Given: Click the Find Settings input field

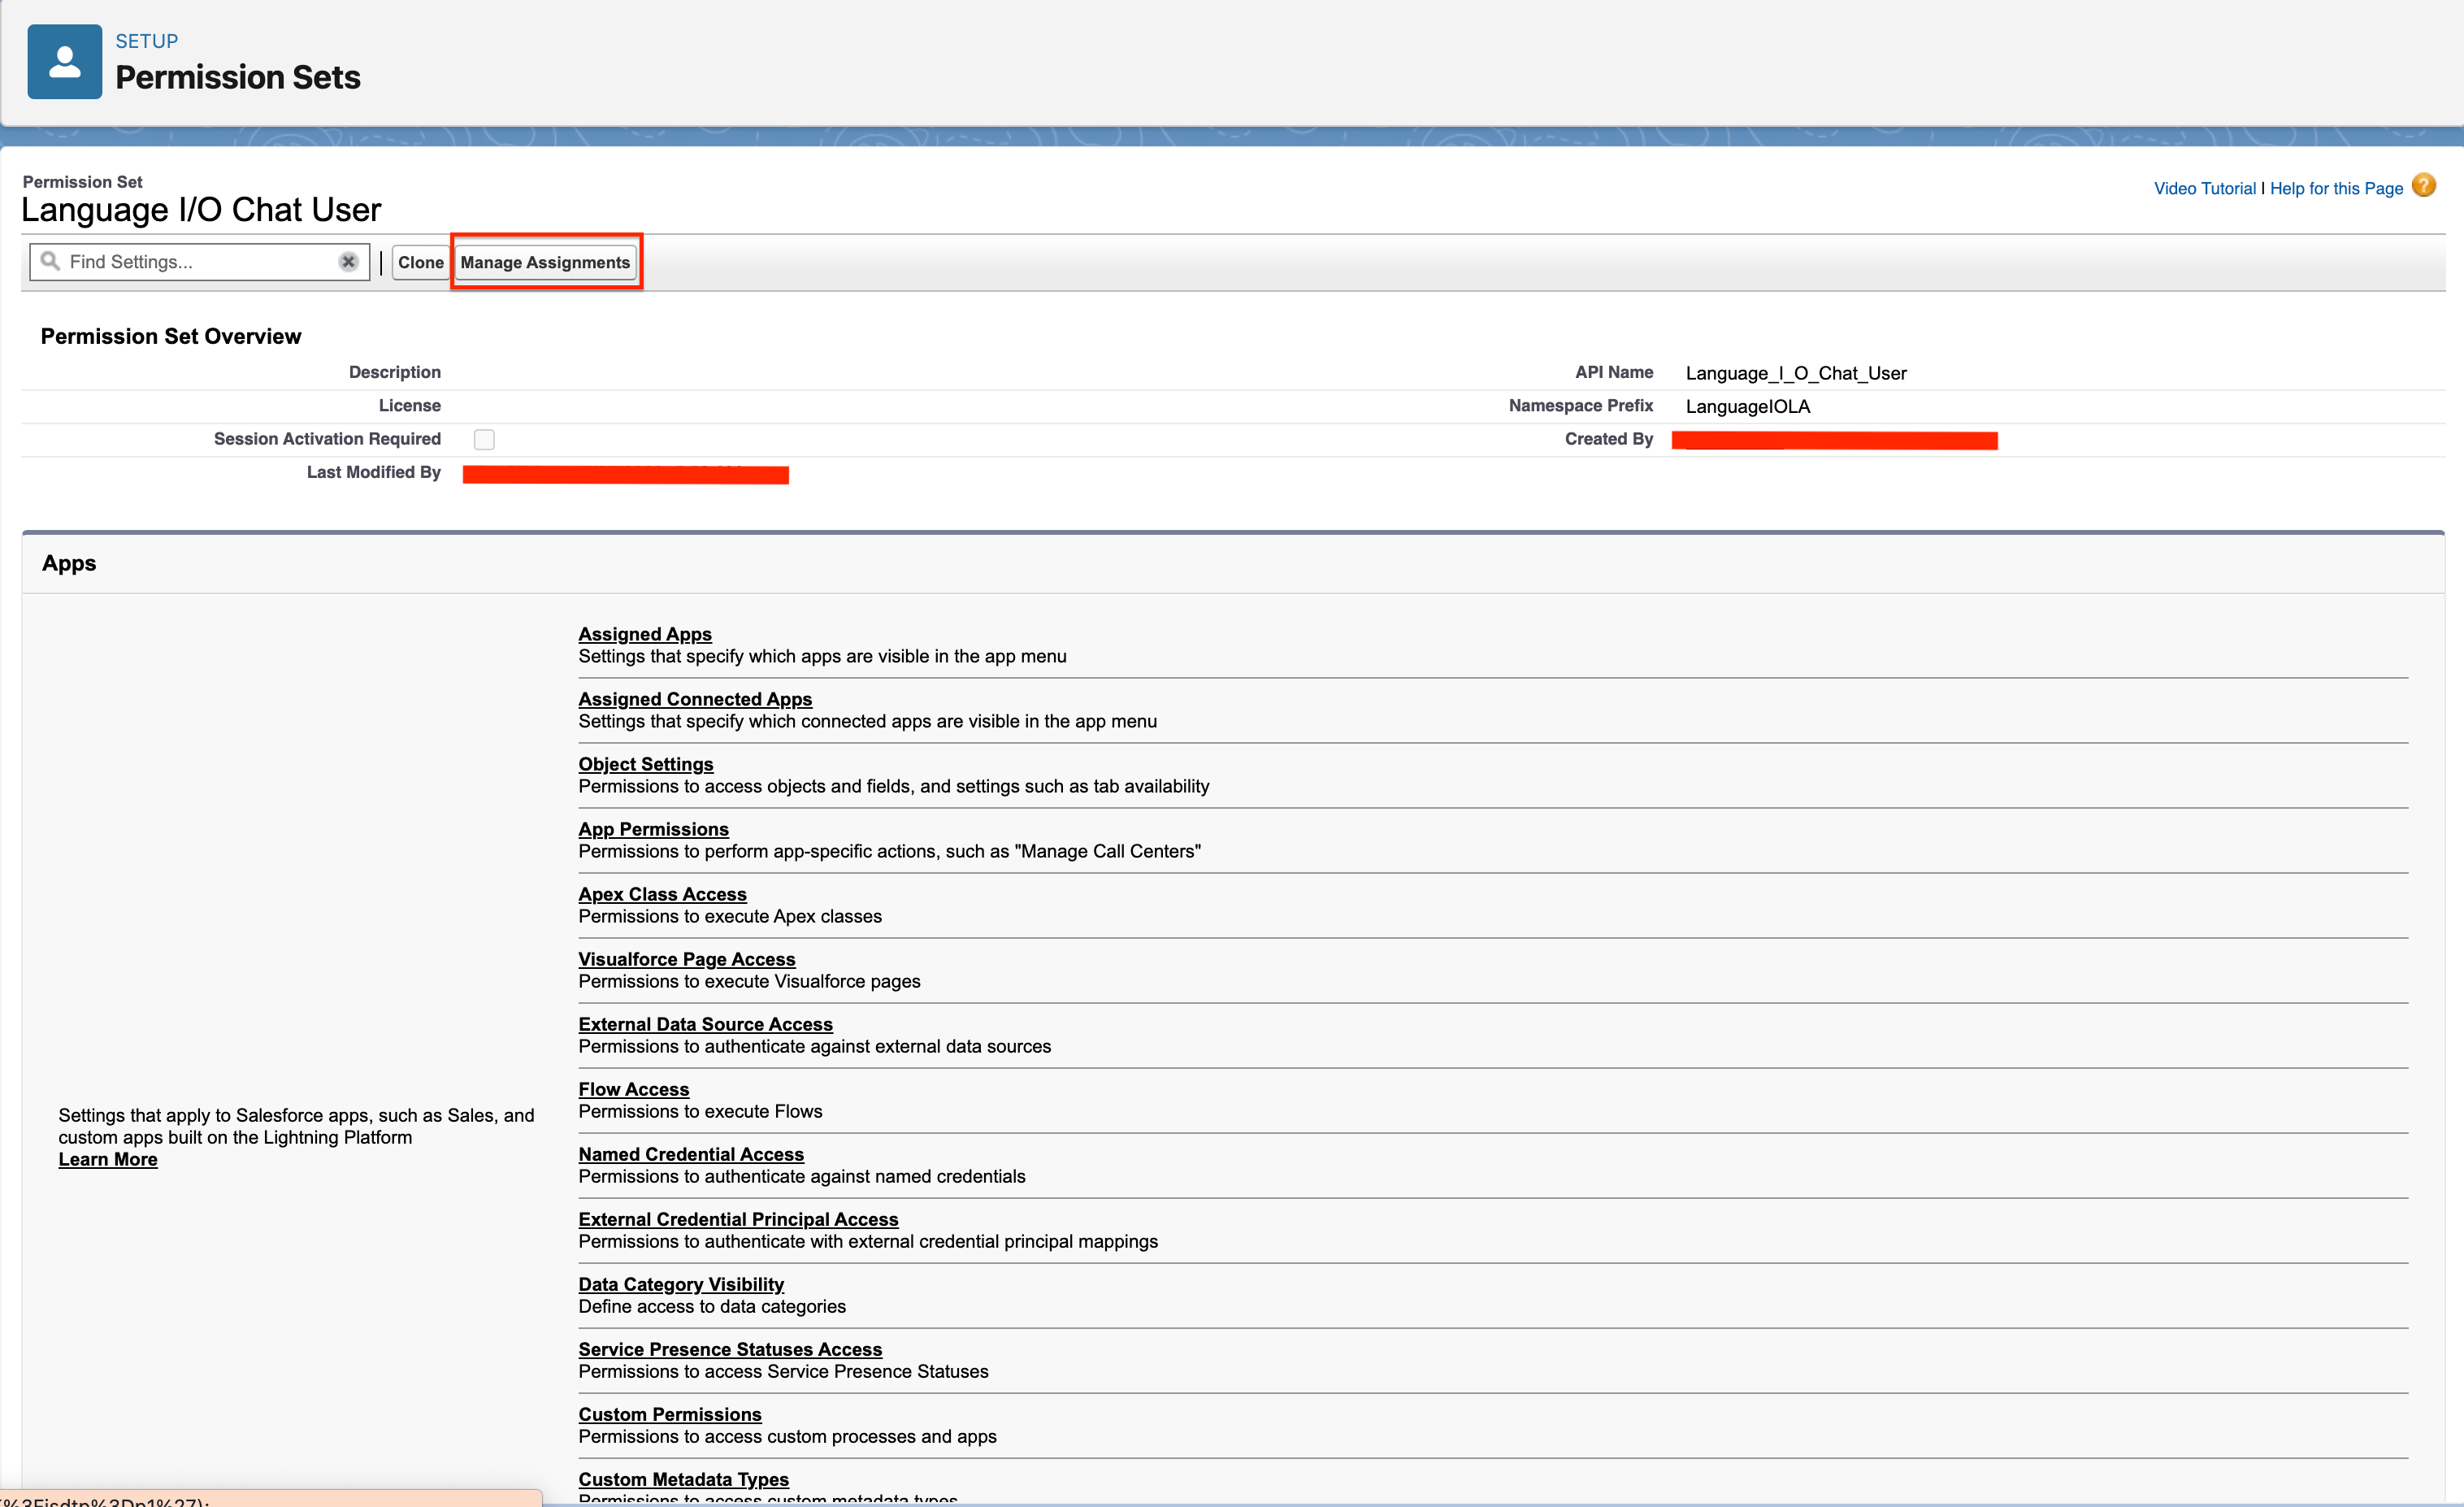Looking at the screenshot, I should pyautogui.click(x=200, y=262).
